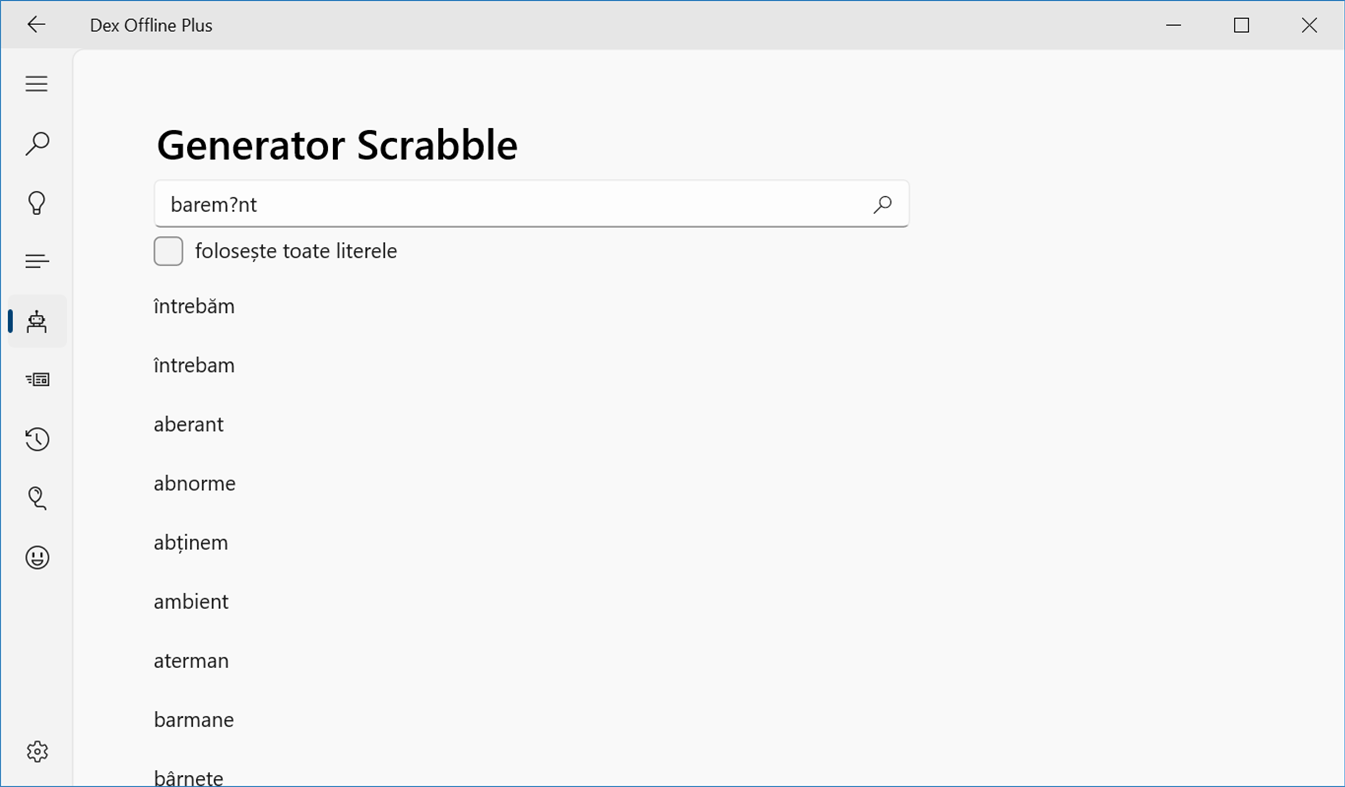
Task: Click magnifier icon in Scrabble search box
Action: [882, 205]
